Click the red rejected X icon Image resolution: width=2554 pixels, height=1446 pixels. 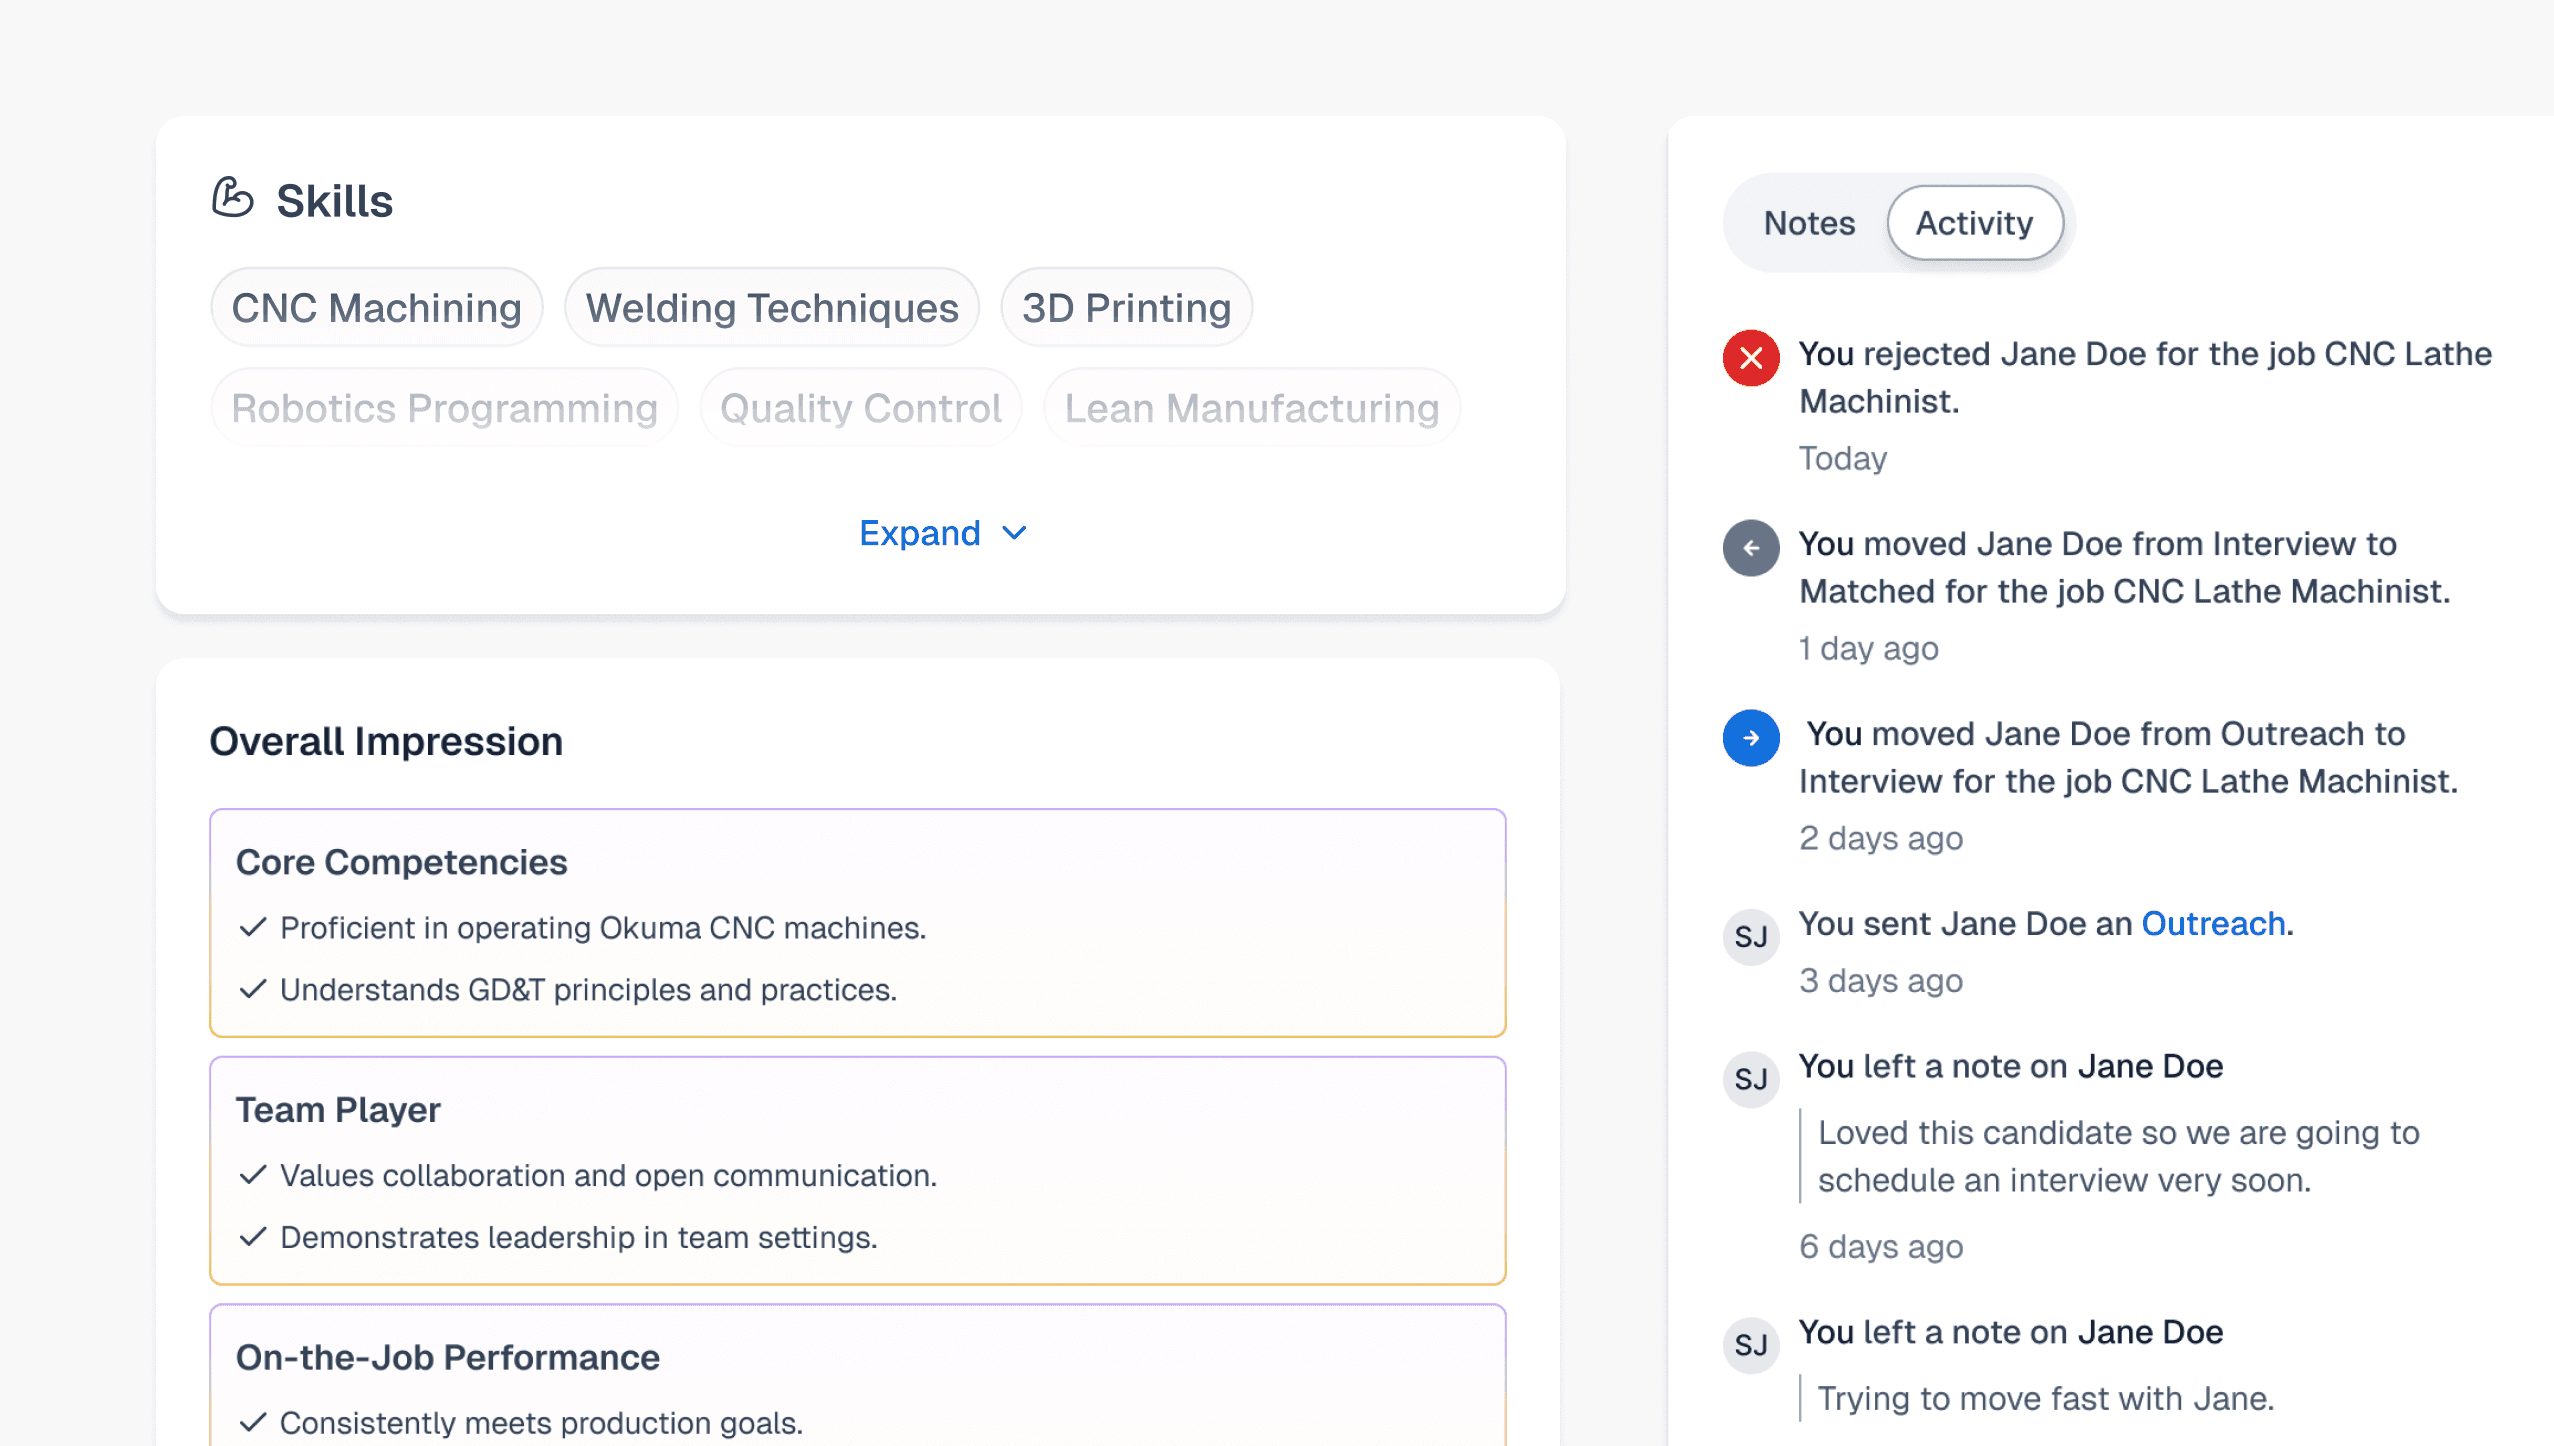(1750, 357)
